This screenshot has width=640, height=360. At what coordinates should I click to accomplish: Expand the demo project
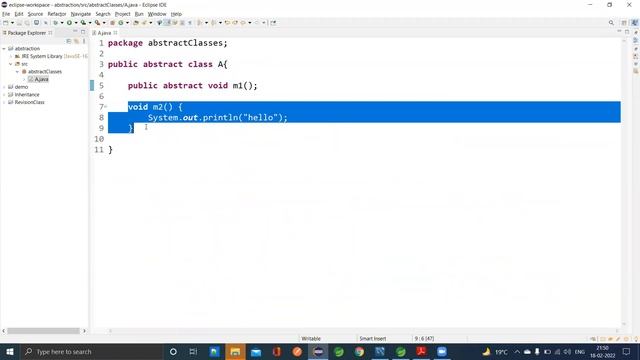4,87
